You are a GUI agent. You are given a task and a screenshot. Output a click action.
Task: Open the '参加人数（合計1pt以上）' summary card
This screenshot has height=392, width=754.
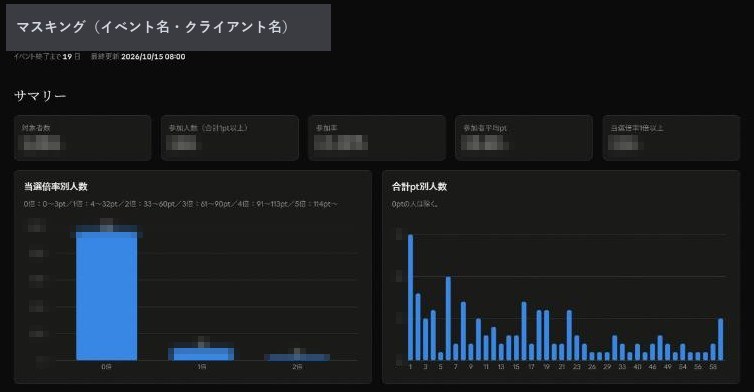[230, 138]
